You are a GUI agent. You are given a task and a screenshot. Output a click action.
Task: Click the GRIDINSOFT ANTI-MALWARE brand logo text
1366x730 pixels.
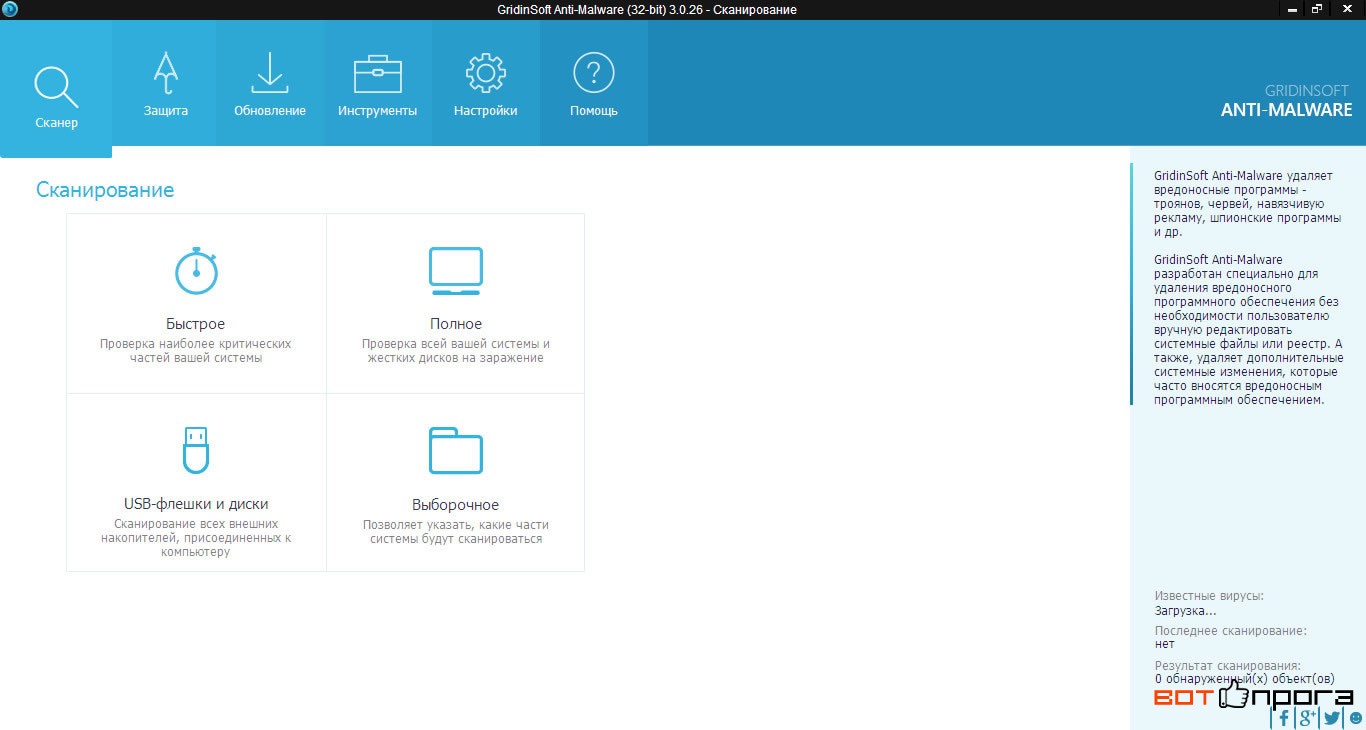[x=1286, y=101]
